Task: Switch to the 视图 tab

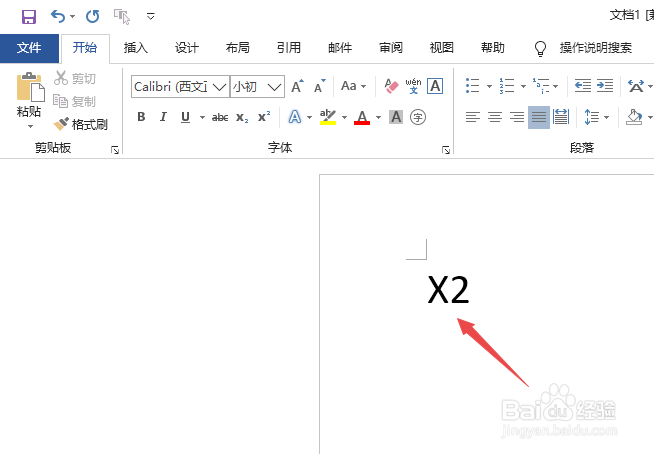Action: pyautogui.click(x=442, y=48)
